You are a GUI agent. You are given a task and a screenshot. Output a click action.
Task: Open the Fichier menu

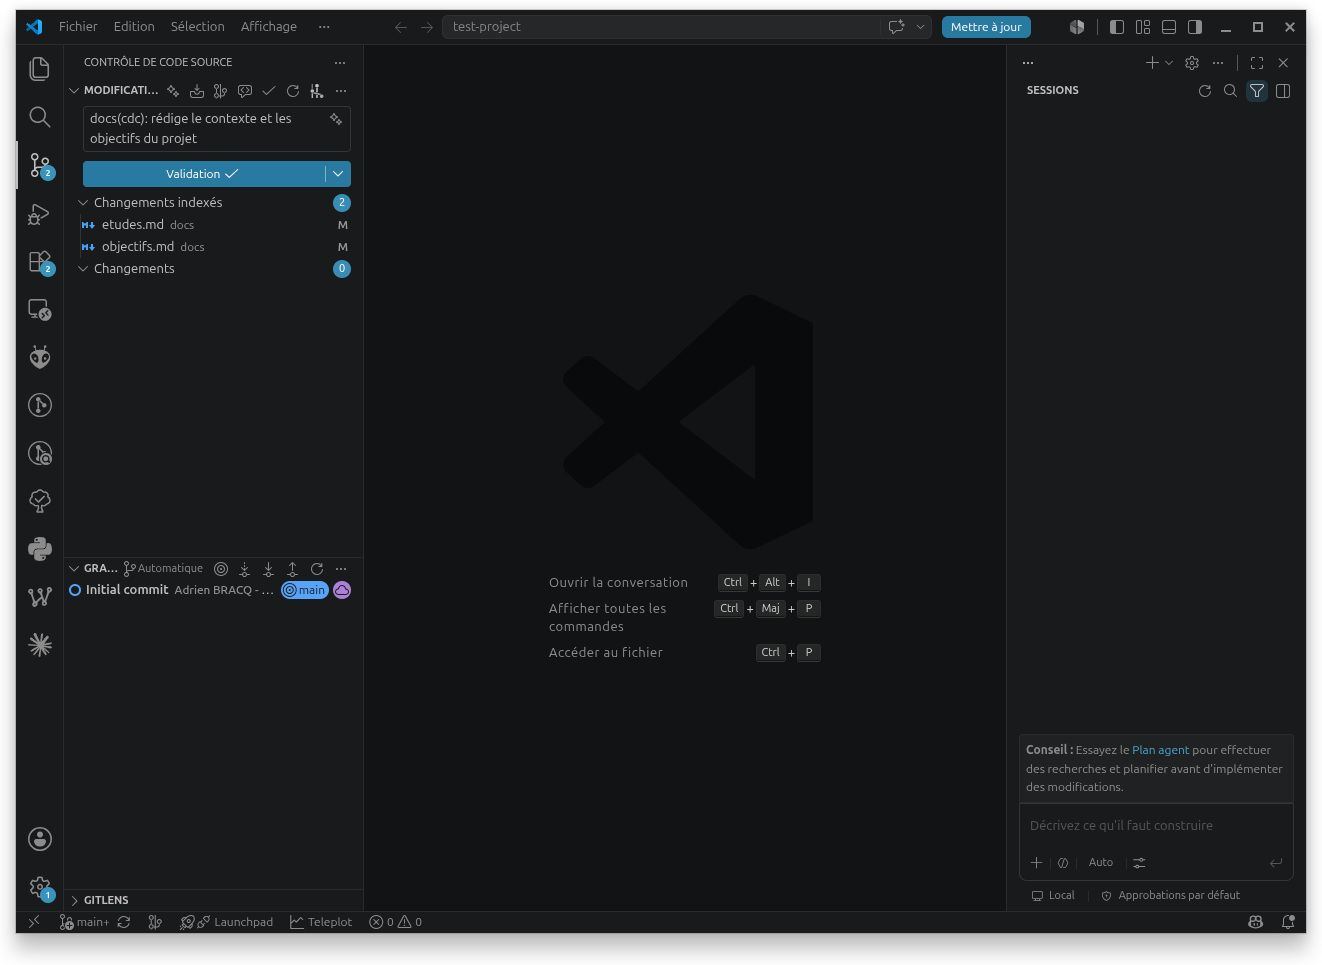point(78,27)
